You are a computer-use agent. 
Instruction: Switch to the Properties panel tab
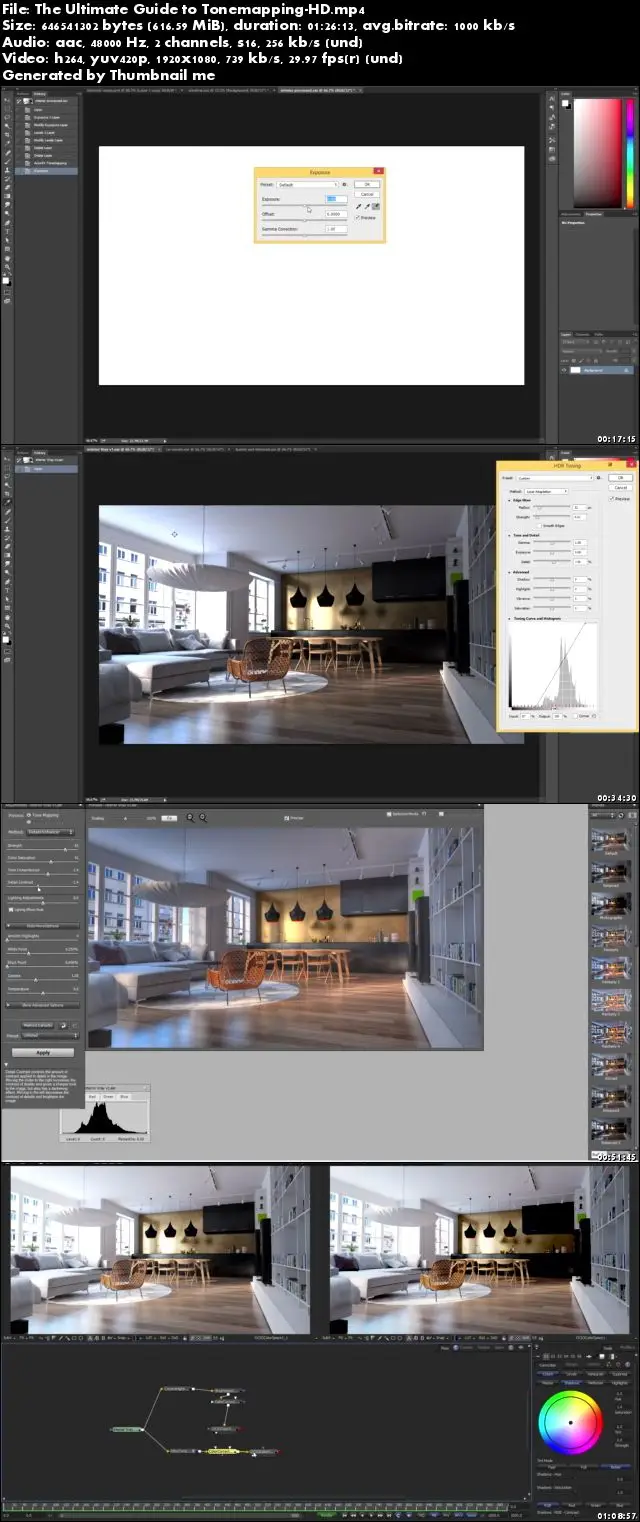(x=594, y=214)
